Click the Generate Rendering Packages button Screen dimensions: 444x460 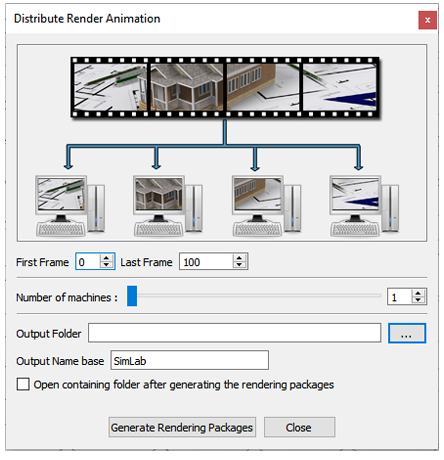click(x=182, y=427)
